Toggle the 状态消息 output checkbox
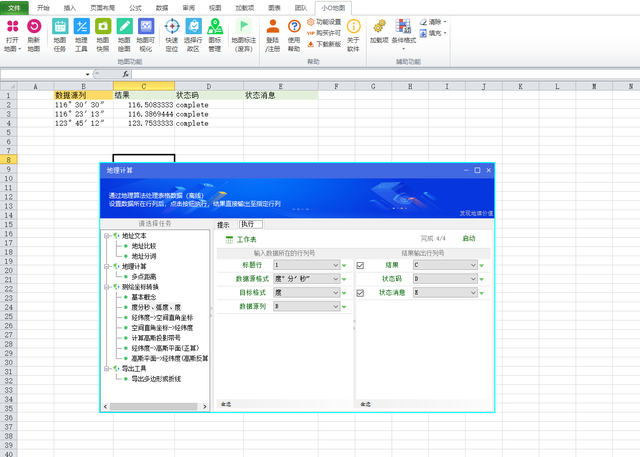The image size is (640, 457). (x=360, y=293)
